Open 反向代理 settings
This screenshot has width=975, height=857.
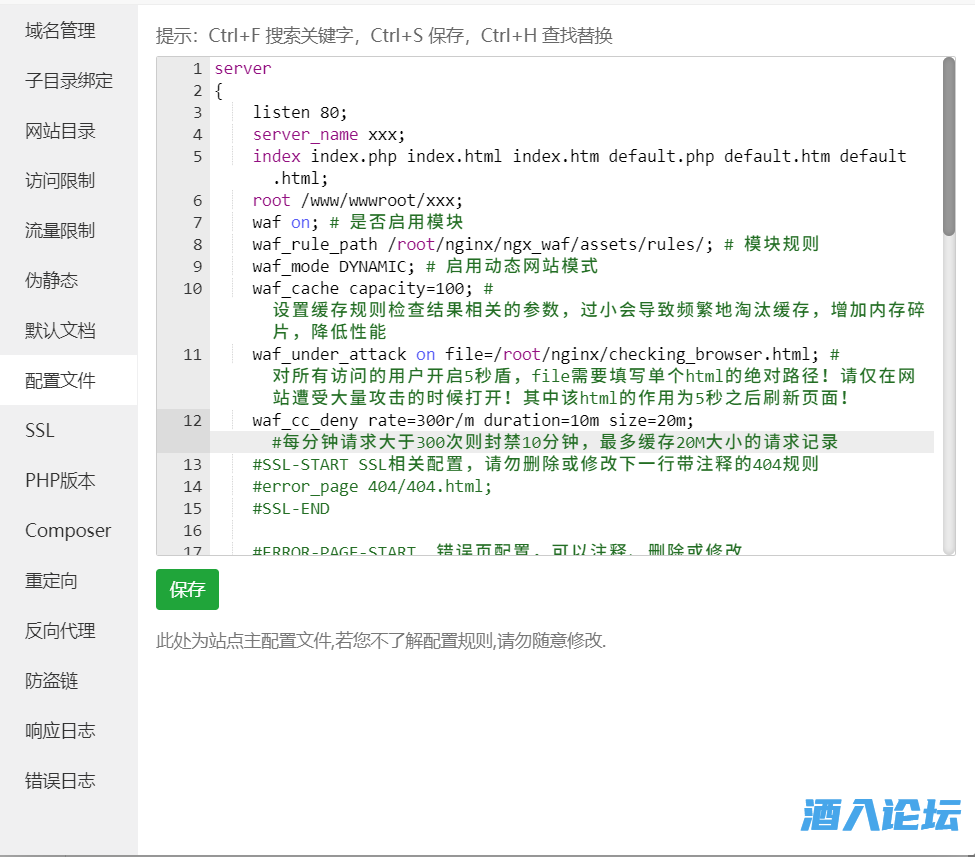click(60, 631)
